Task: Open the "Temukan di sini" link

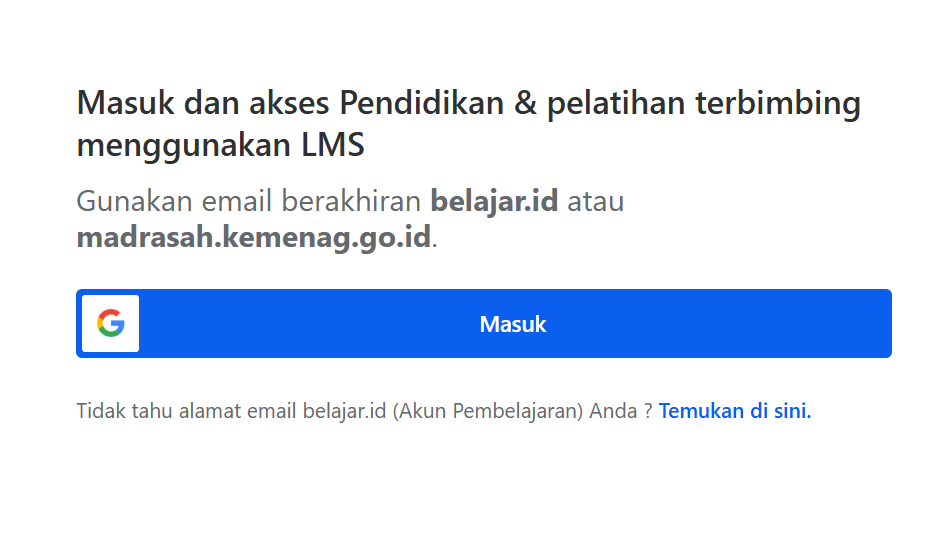Action: (735, 411)
